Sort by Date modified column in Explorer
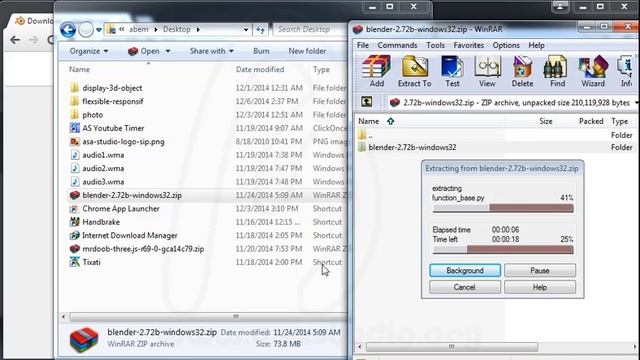Viewport: 640px width, 360px height. coord(260,69)
